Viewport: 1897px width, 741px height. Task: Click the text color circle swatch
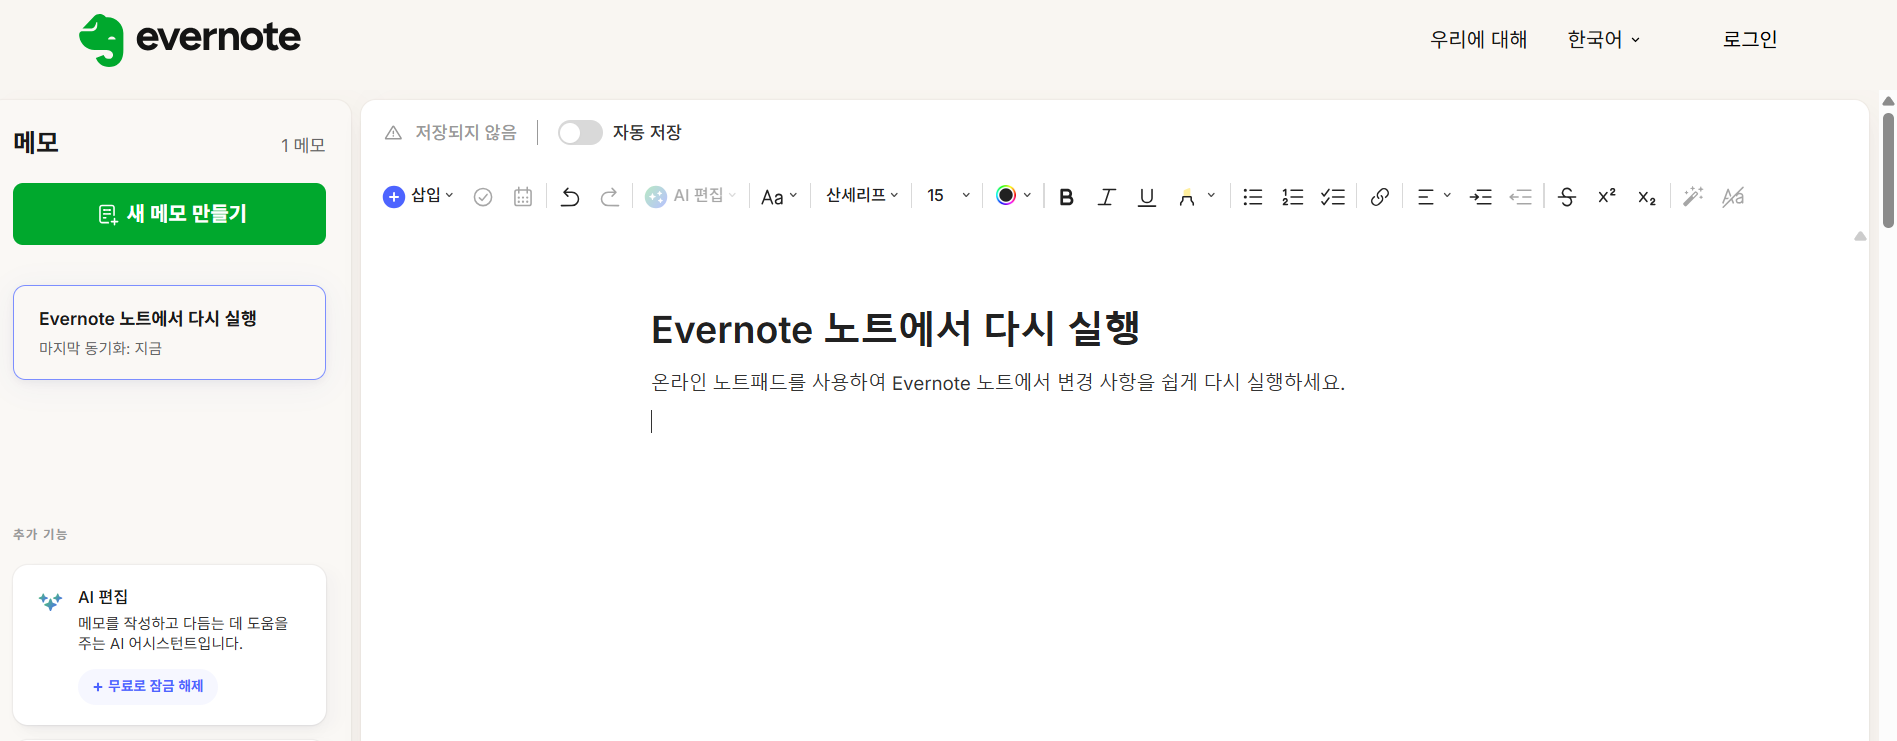point(1006,196)
